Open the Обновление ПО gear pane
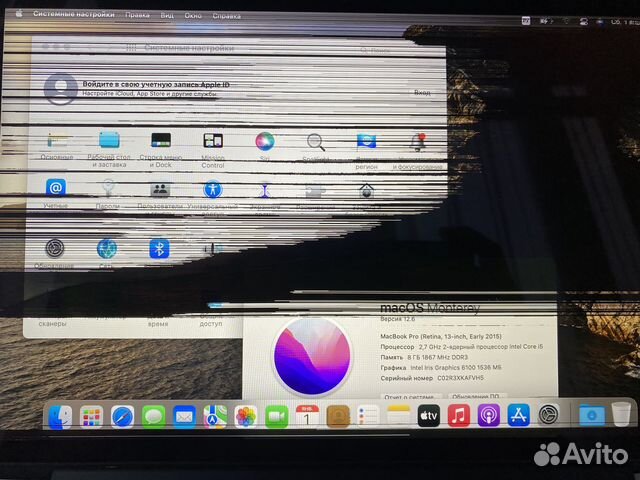640x480 pixels. point(54,254)
